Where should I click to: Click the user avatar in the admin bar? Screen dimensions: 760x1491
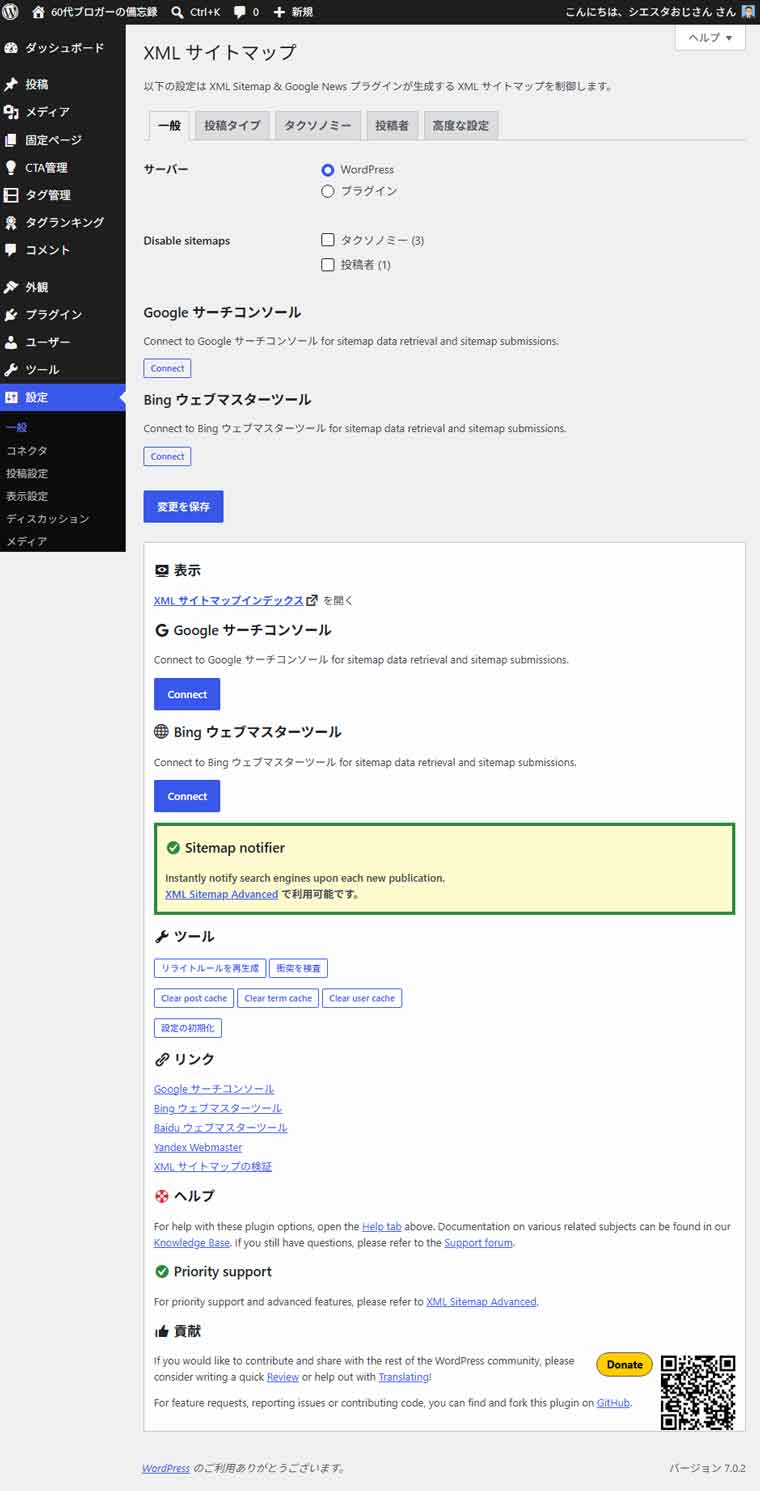pos(748,12)
